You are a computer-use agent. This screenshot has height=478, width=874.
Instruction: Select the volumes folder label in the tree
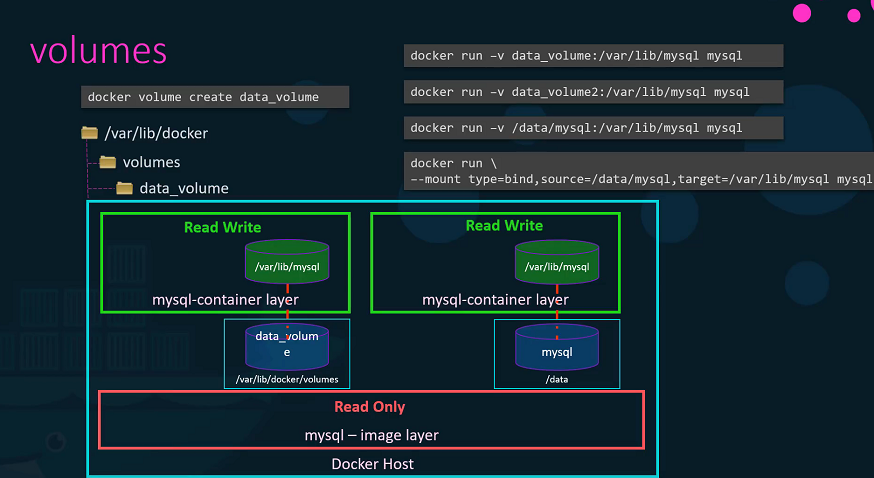(x=151, y=162)
